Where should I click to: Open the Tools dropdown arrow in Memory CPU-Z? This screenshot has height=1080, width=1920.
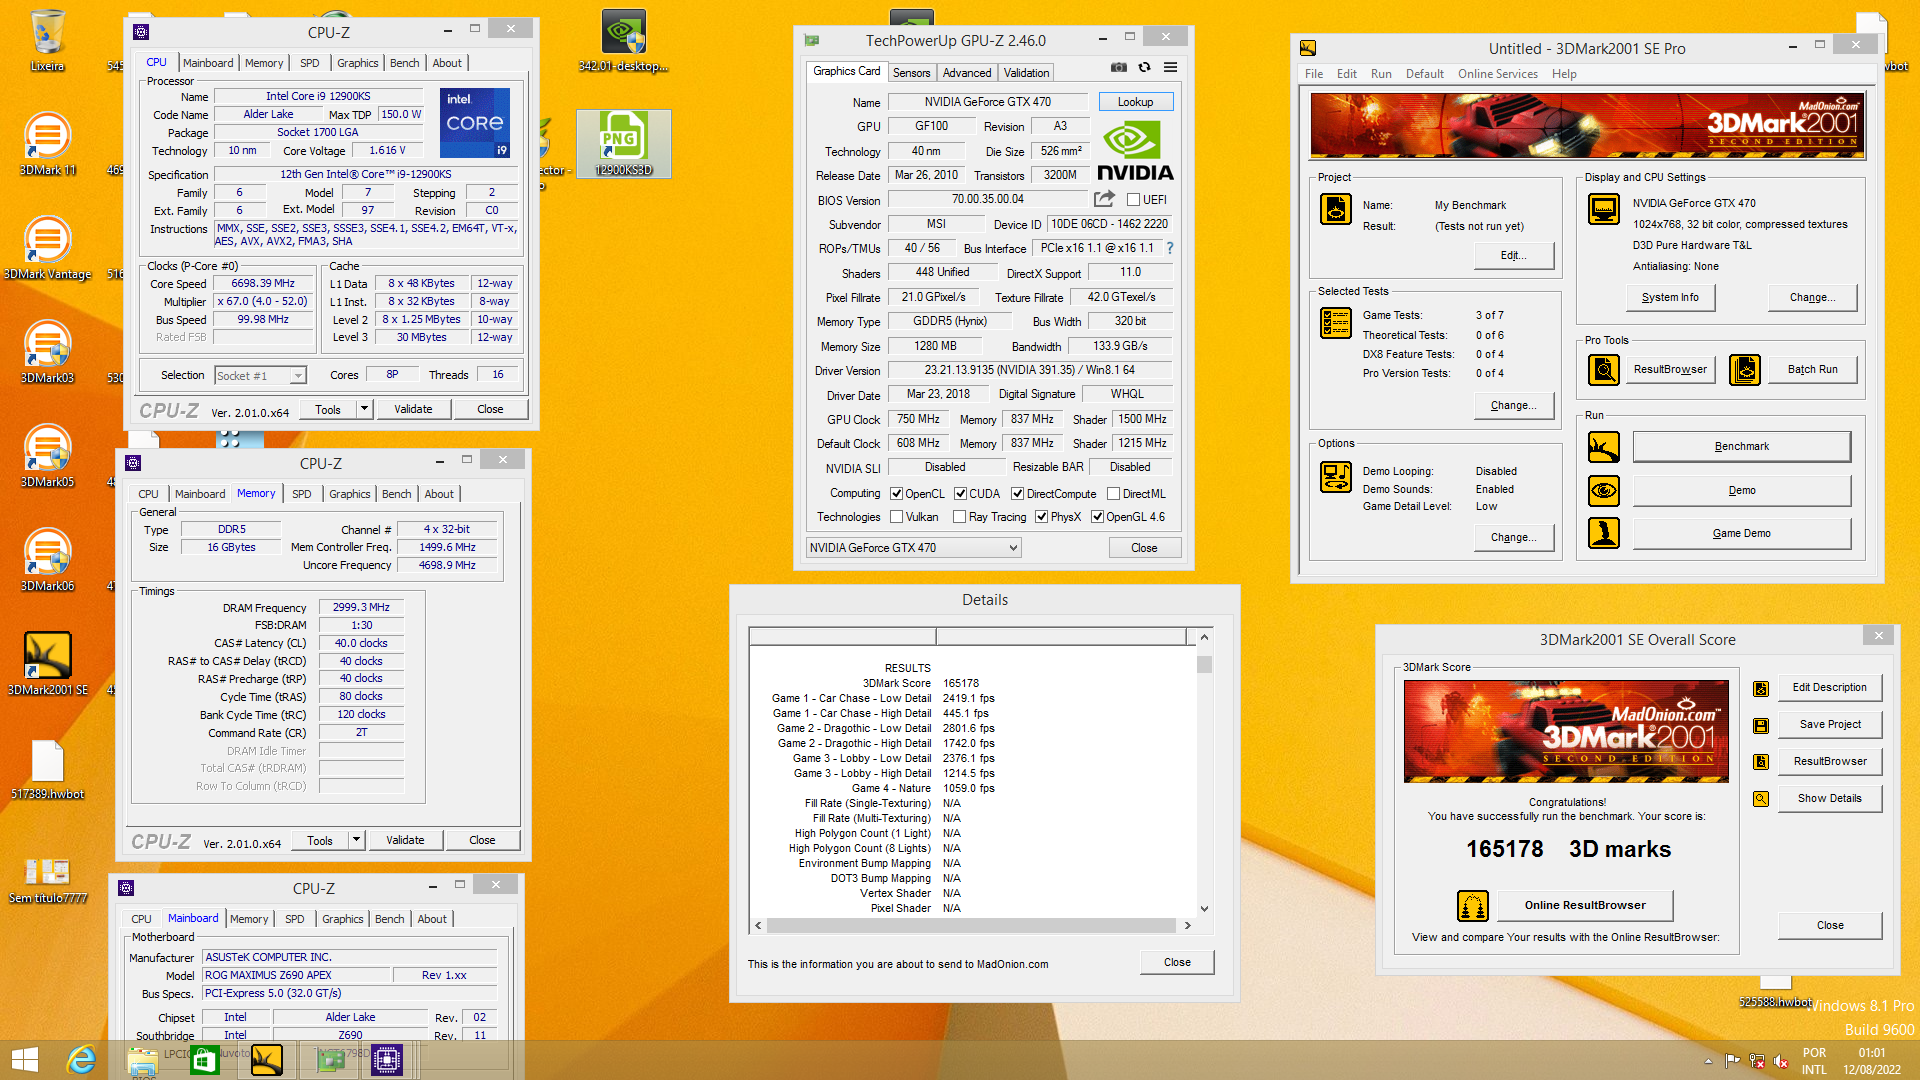[356, 840]
